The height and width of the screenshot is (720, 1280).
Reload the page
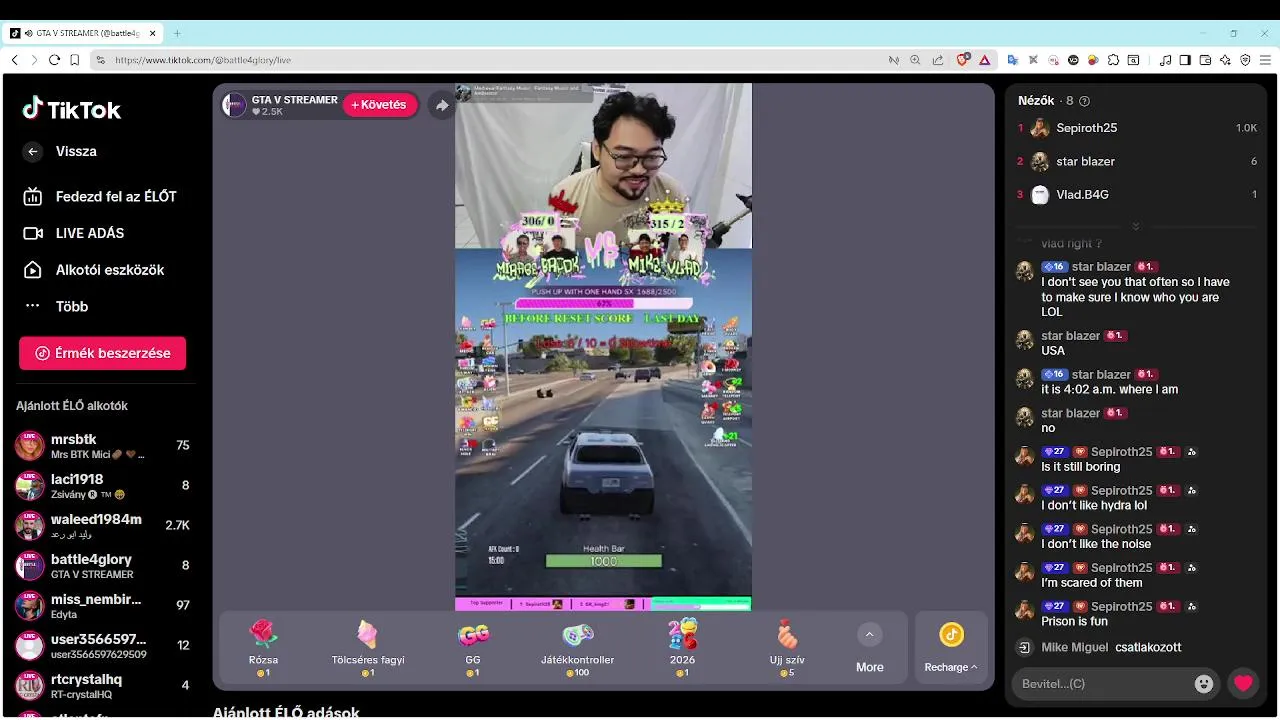(54, 60)
